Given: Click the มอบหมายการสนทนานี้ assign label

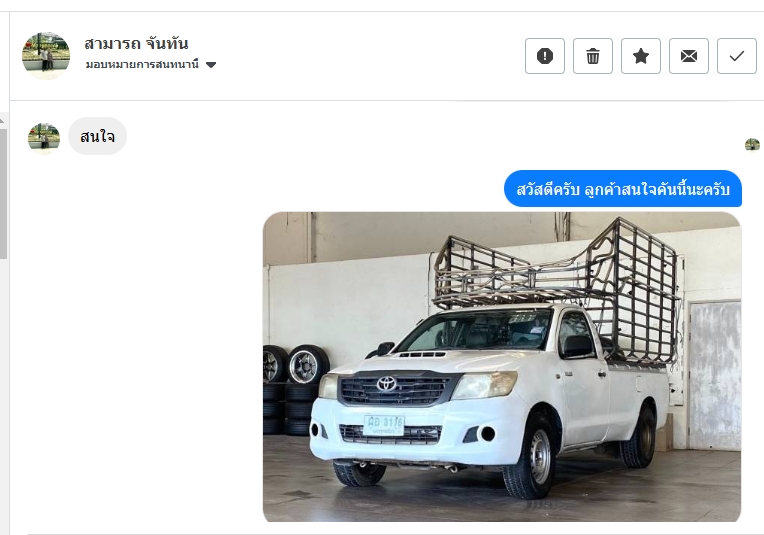Looking at the screenshot, I should (x=142, y=64).
